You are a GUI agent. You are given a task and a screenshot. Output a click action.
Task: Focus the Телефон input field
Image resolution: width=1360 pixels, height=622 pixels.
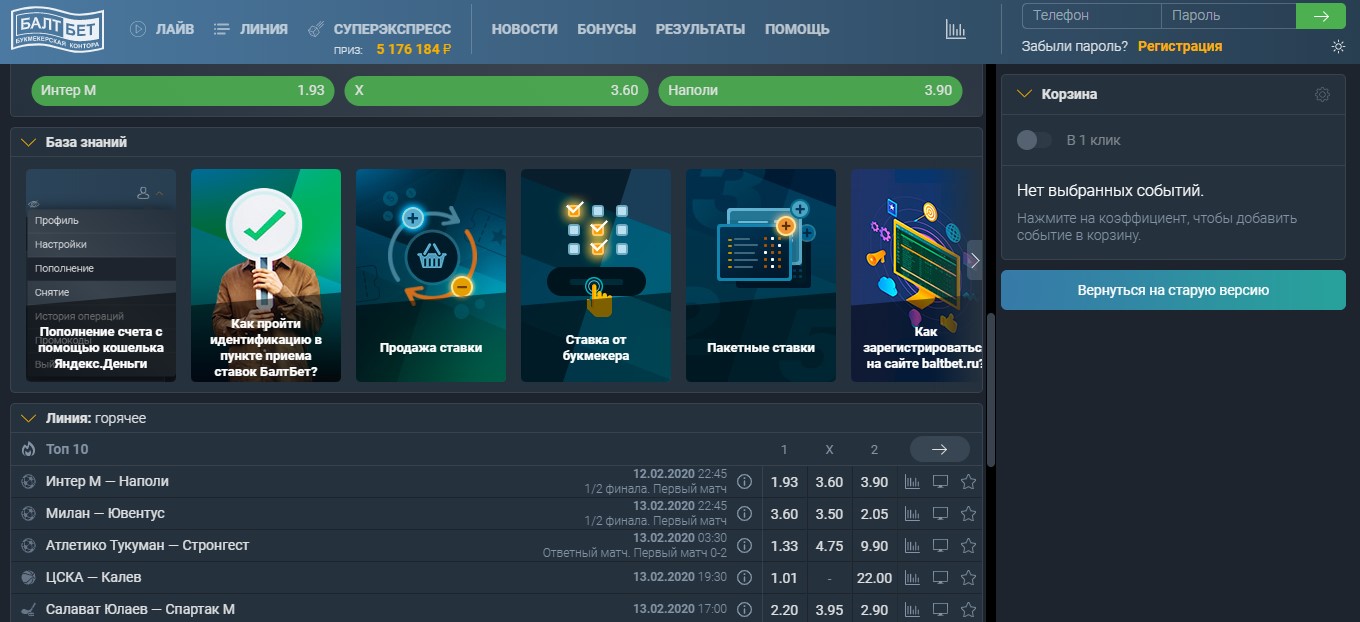(1092, 16)
